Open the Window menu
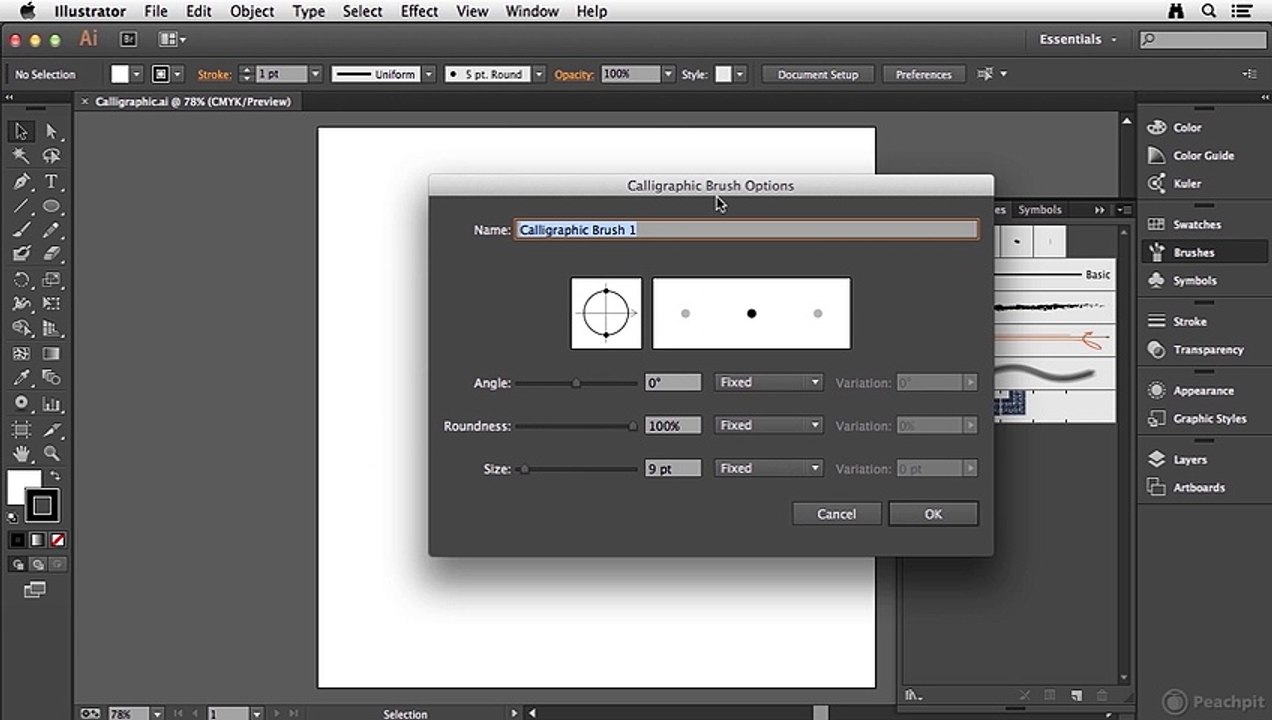The height and width of the screenshot is (720, 1272). [531, 11]
